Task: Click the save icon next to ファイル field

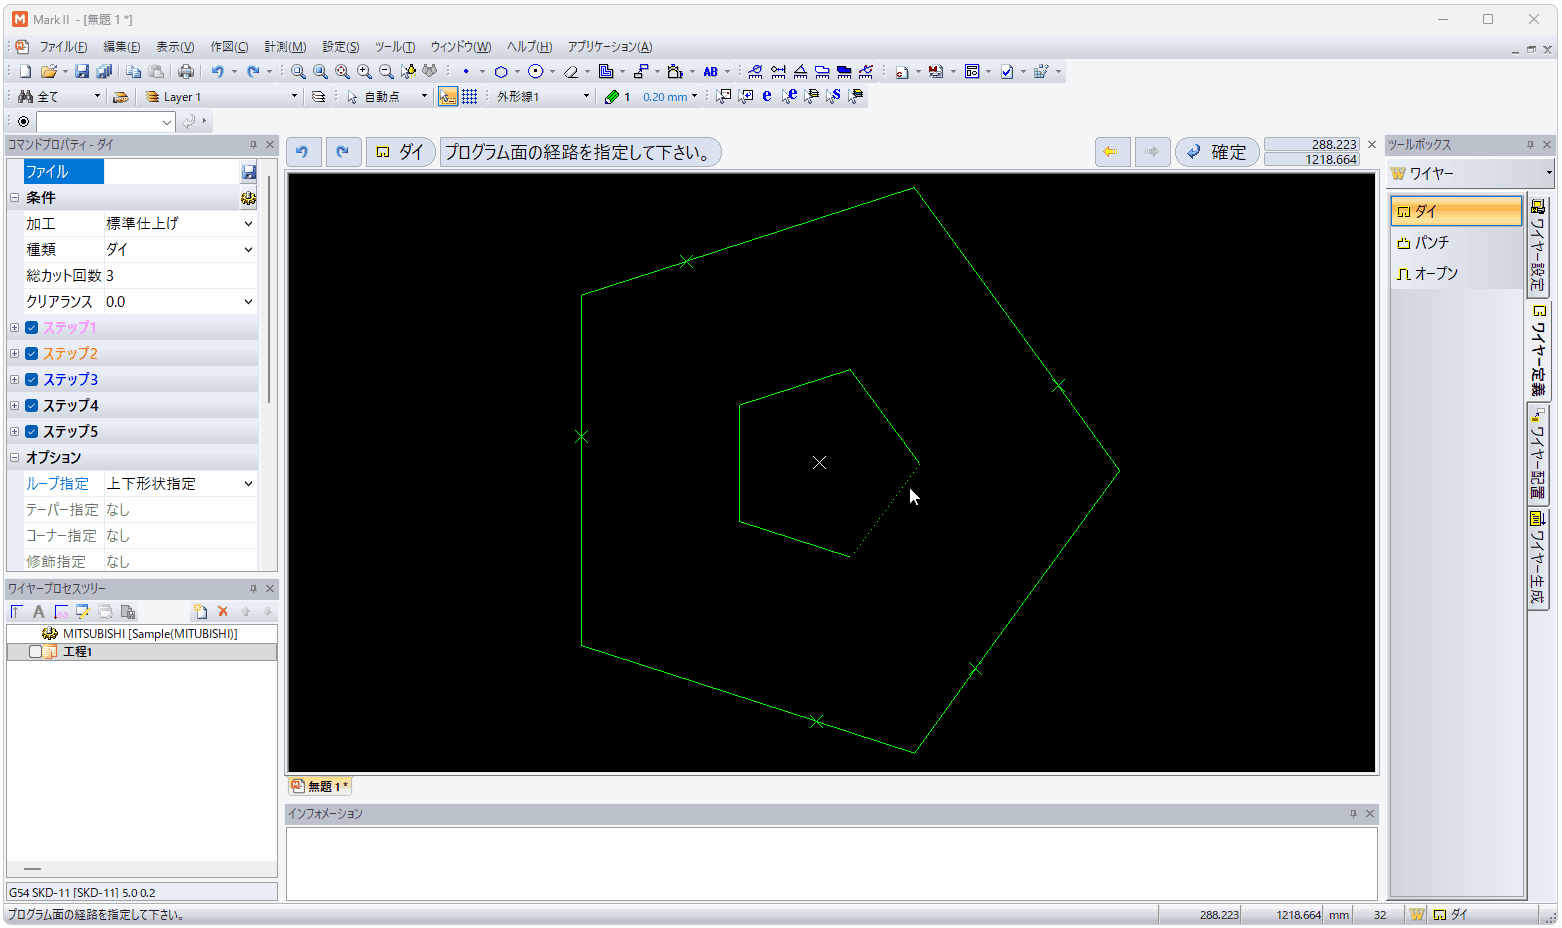Action: coord(248,172)
